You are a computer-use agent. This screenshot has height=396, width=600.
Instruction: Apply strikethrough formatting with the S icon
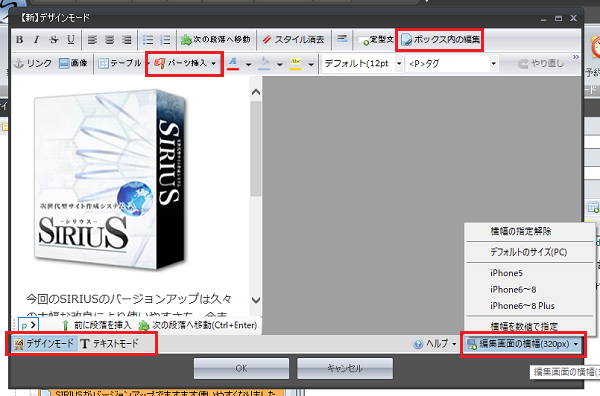pos(54,39)
